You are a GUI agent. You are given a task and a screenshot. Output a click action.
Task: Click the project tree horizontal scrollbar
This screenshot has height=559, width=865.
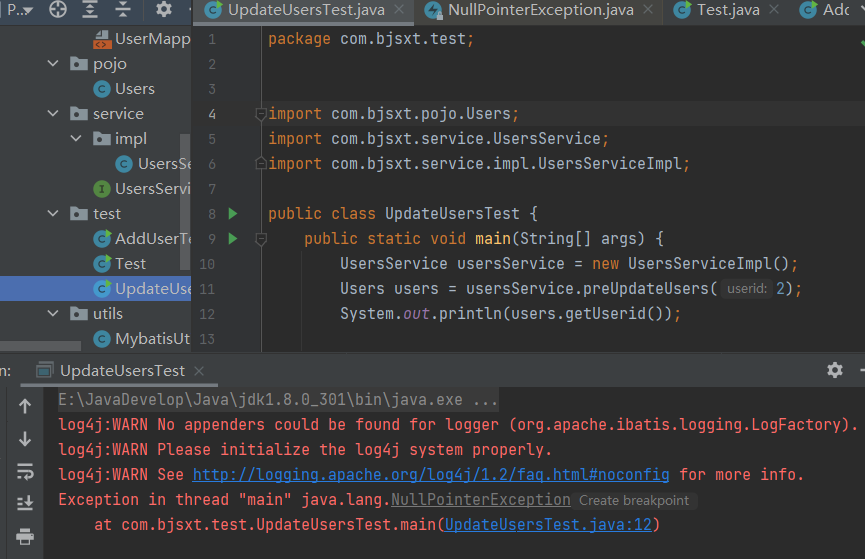point(40,346)
